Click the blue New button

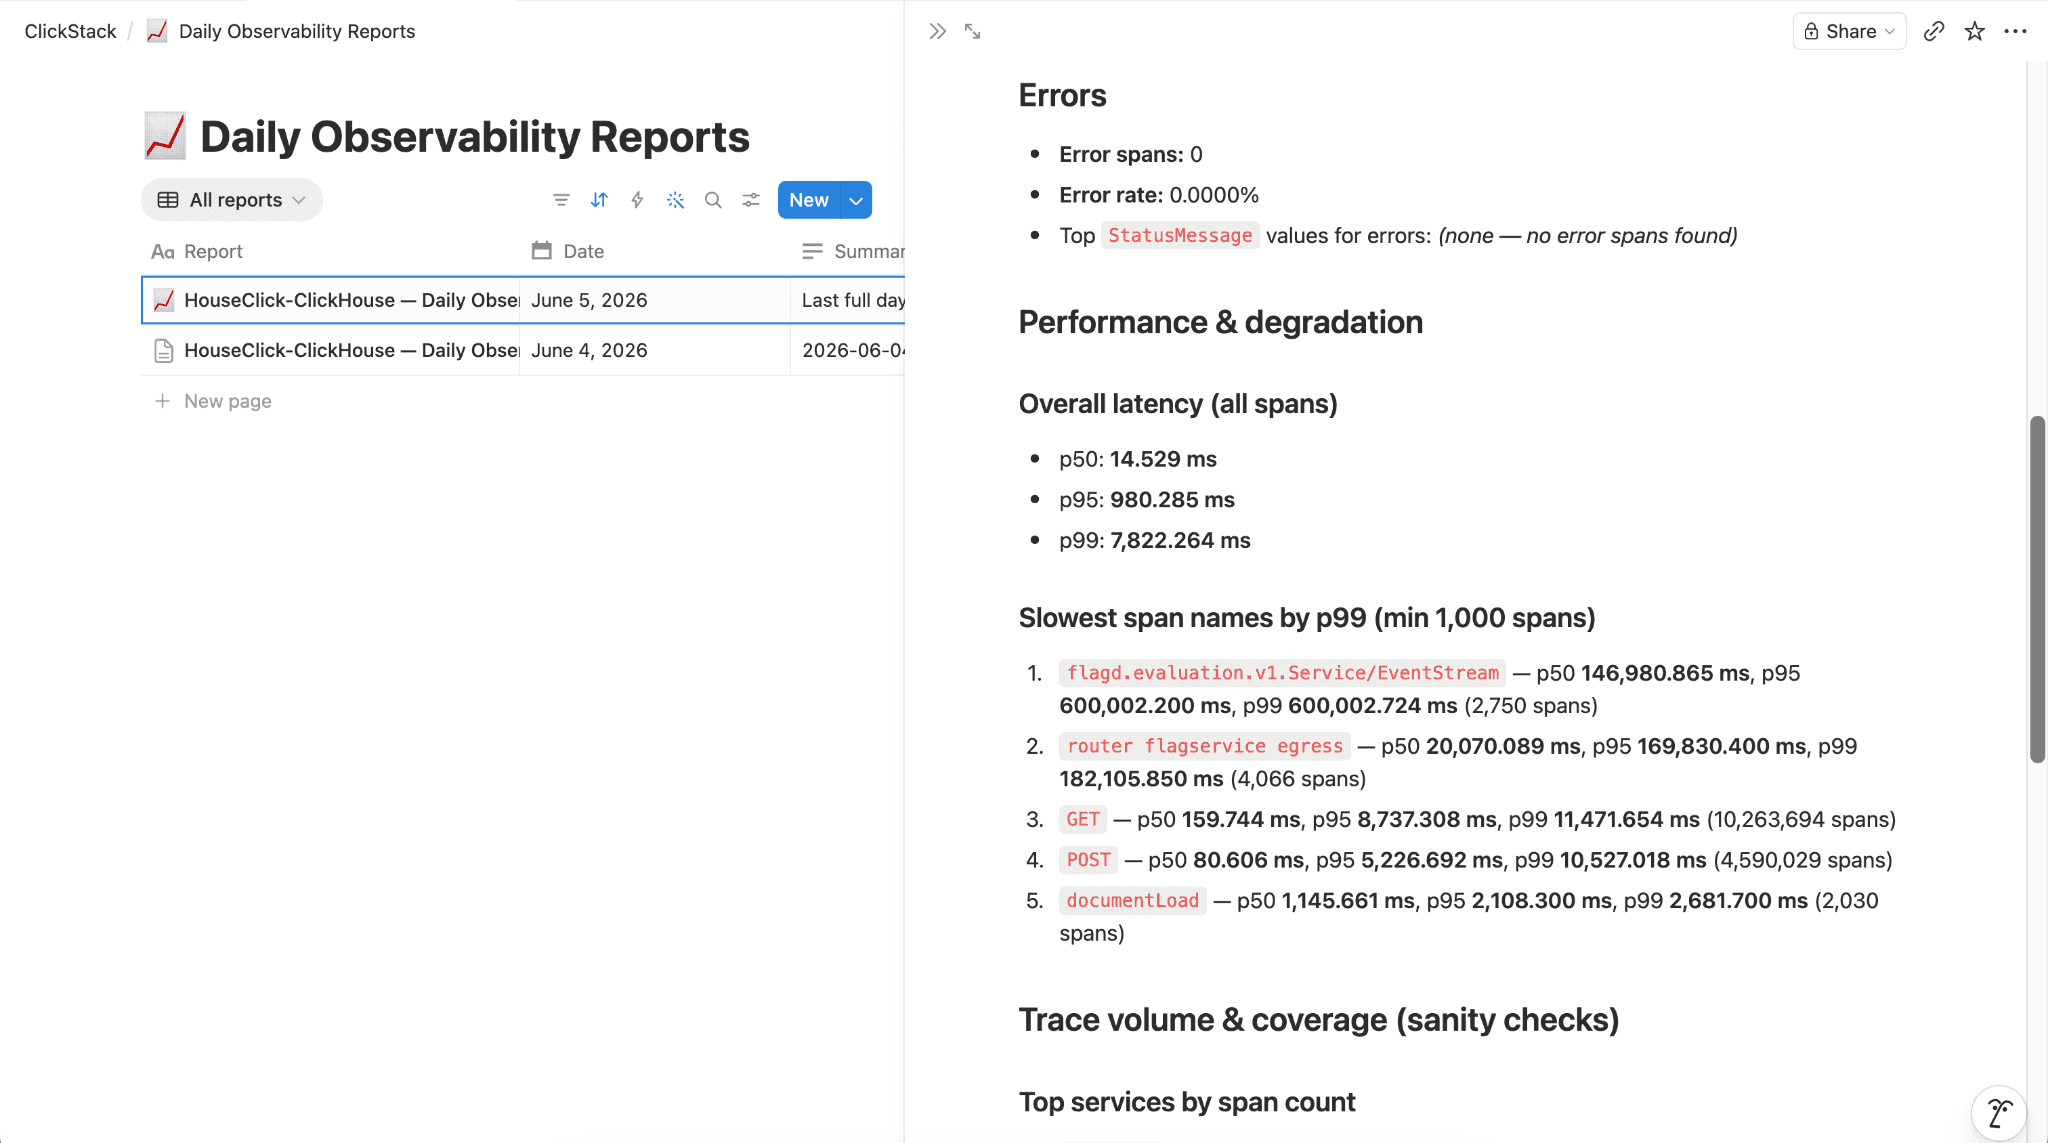(809, 200)
